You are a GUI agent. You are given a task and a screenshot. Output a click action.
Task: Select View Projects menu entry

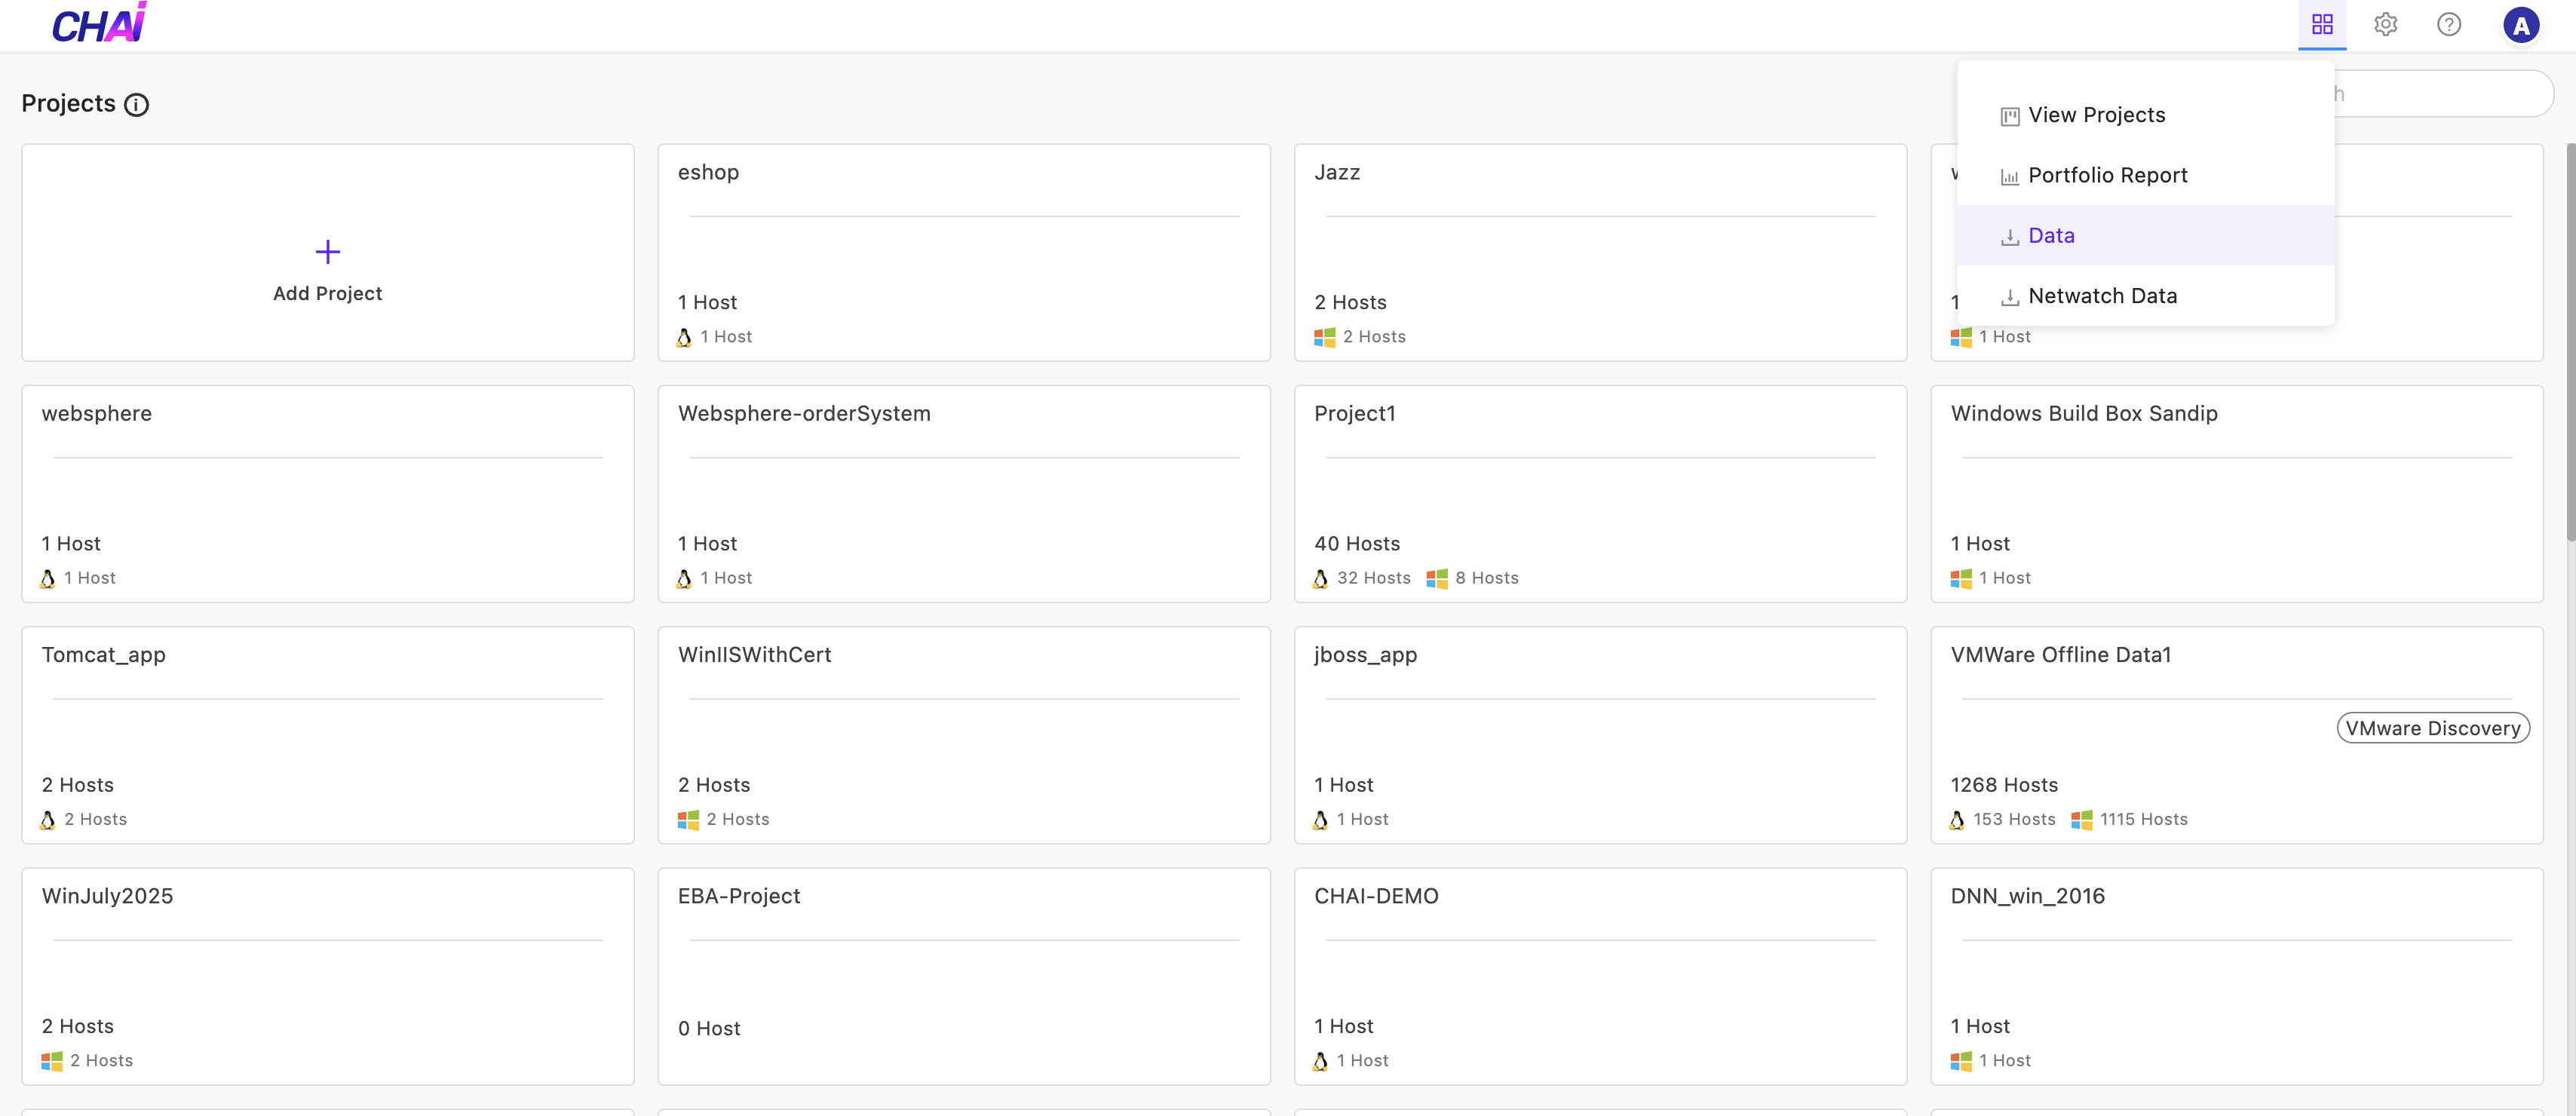(2096, 115)
